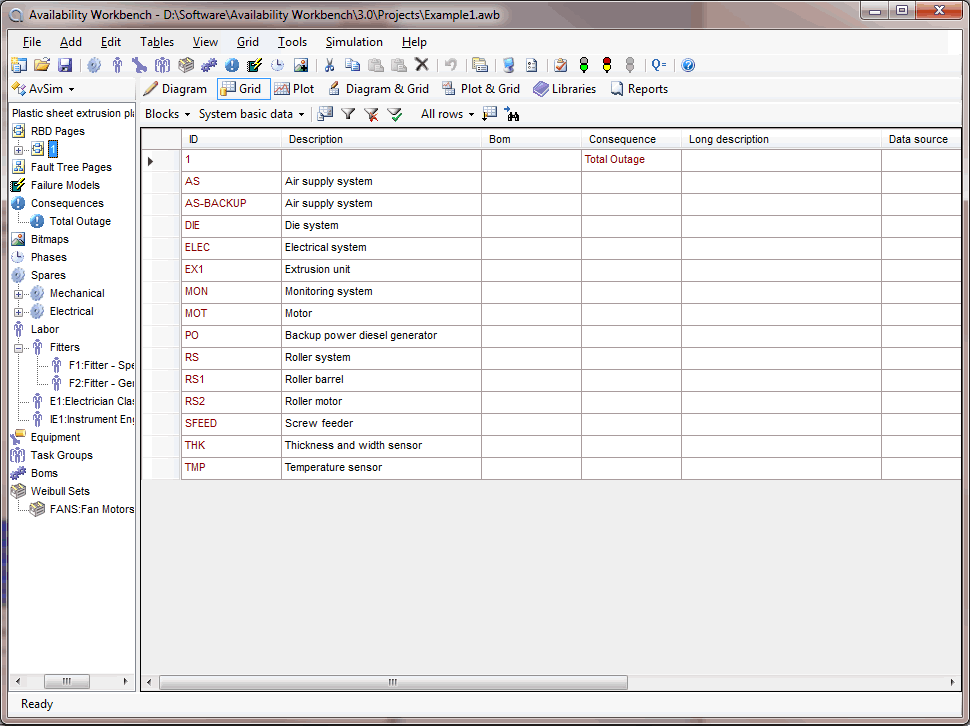Click the Open project folder icon
The image size is (970, 726).
pos(42,65)
